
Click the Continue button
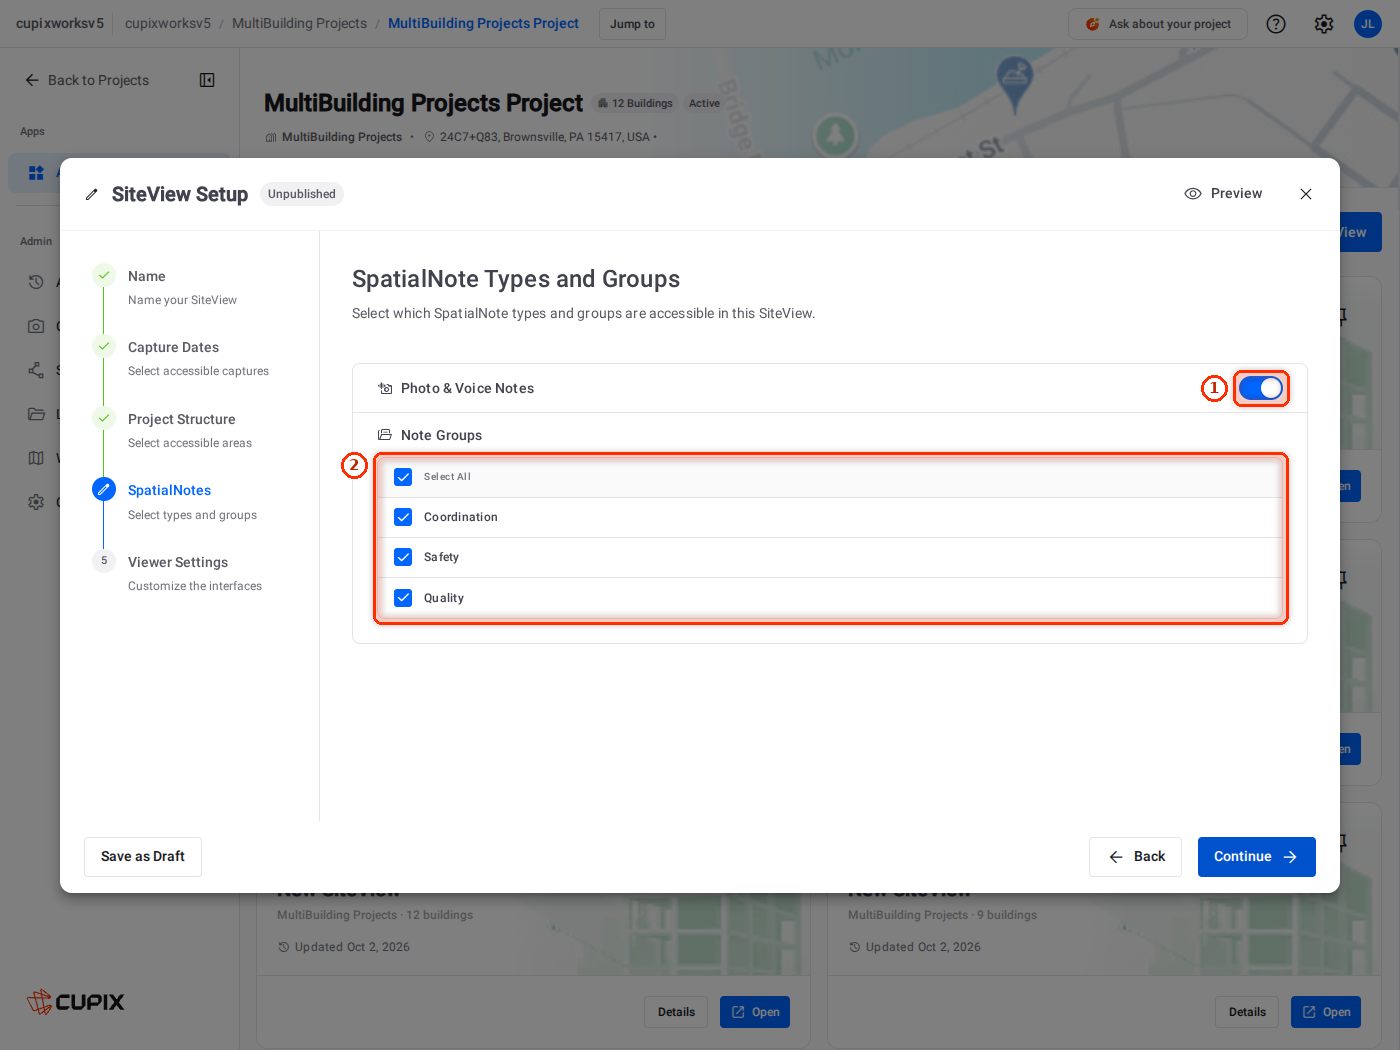[x=1256, y=857]
